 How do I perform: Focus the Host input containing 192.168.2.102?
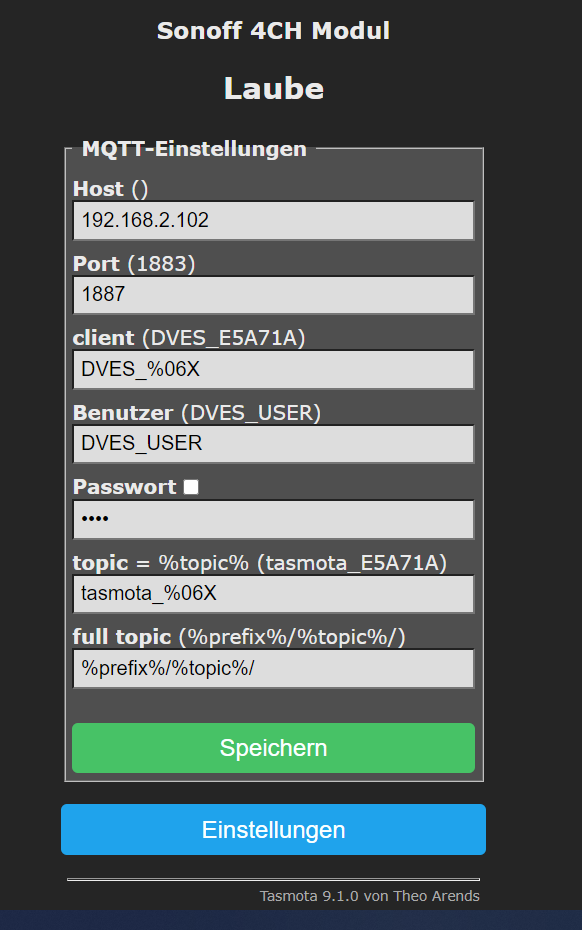pos(273,221)
